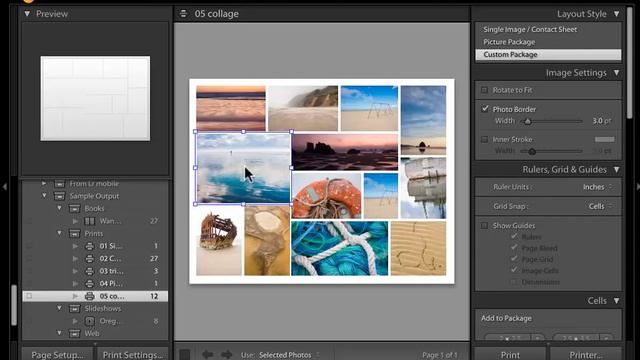
Task: Click the Page Setup... button
Action: [57, 354]
